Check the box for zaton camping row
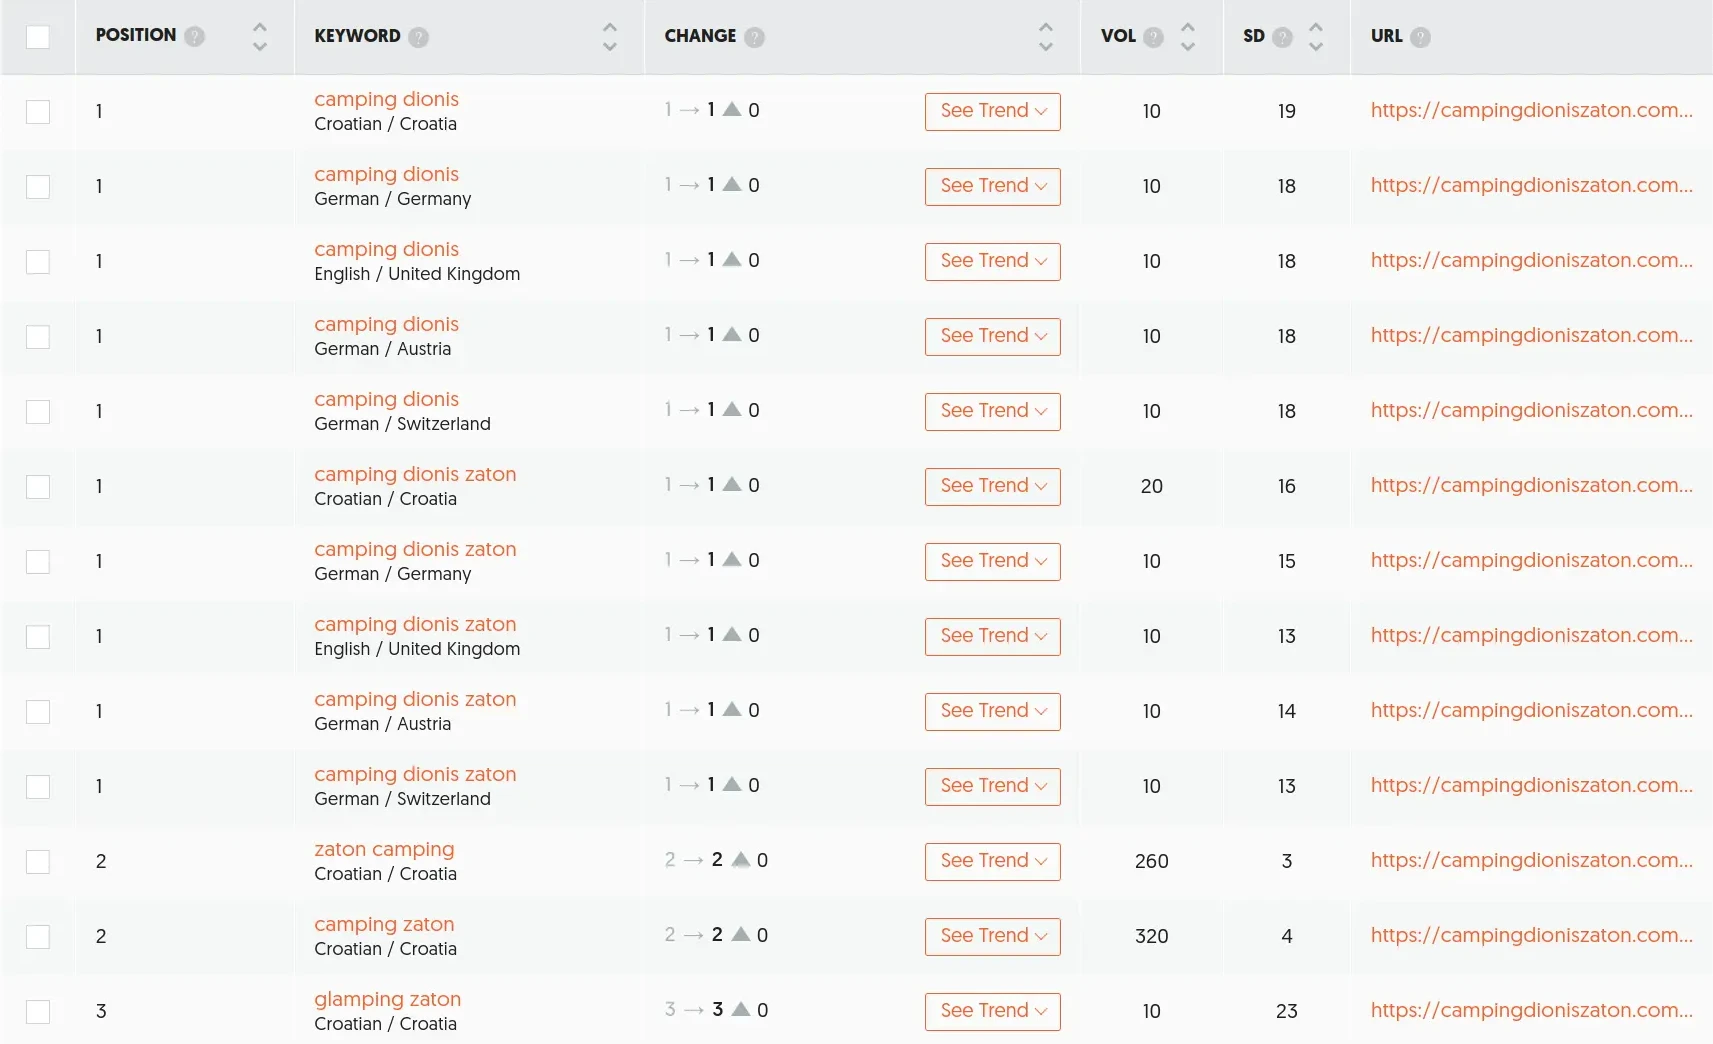Viewport: 1713px width, 1044px height. (x=38, y=861)
